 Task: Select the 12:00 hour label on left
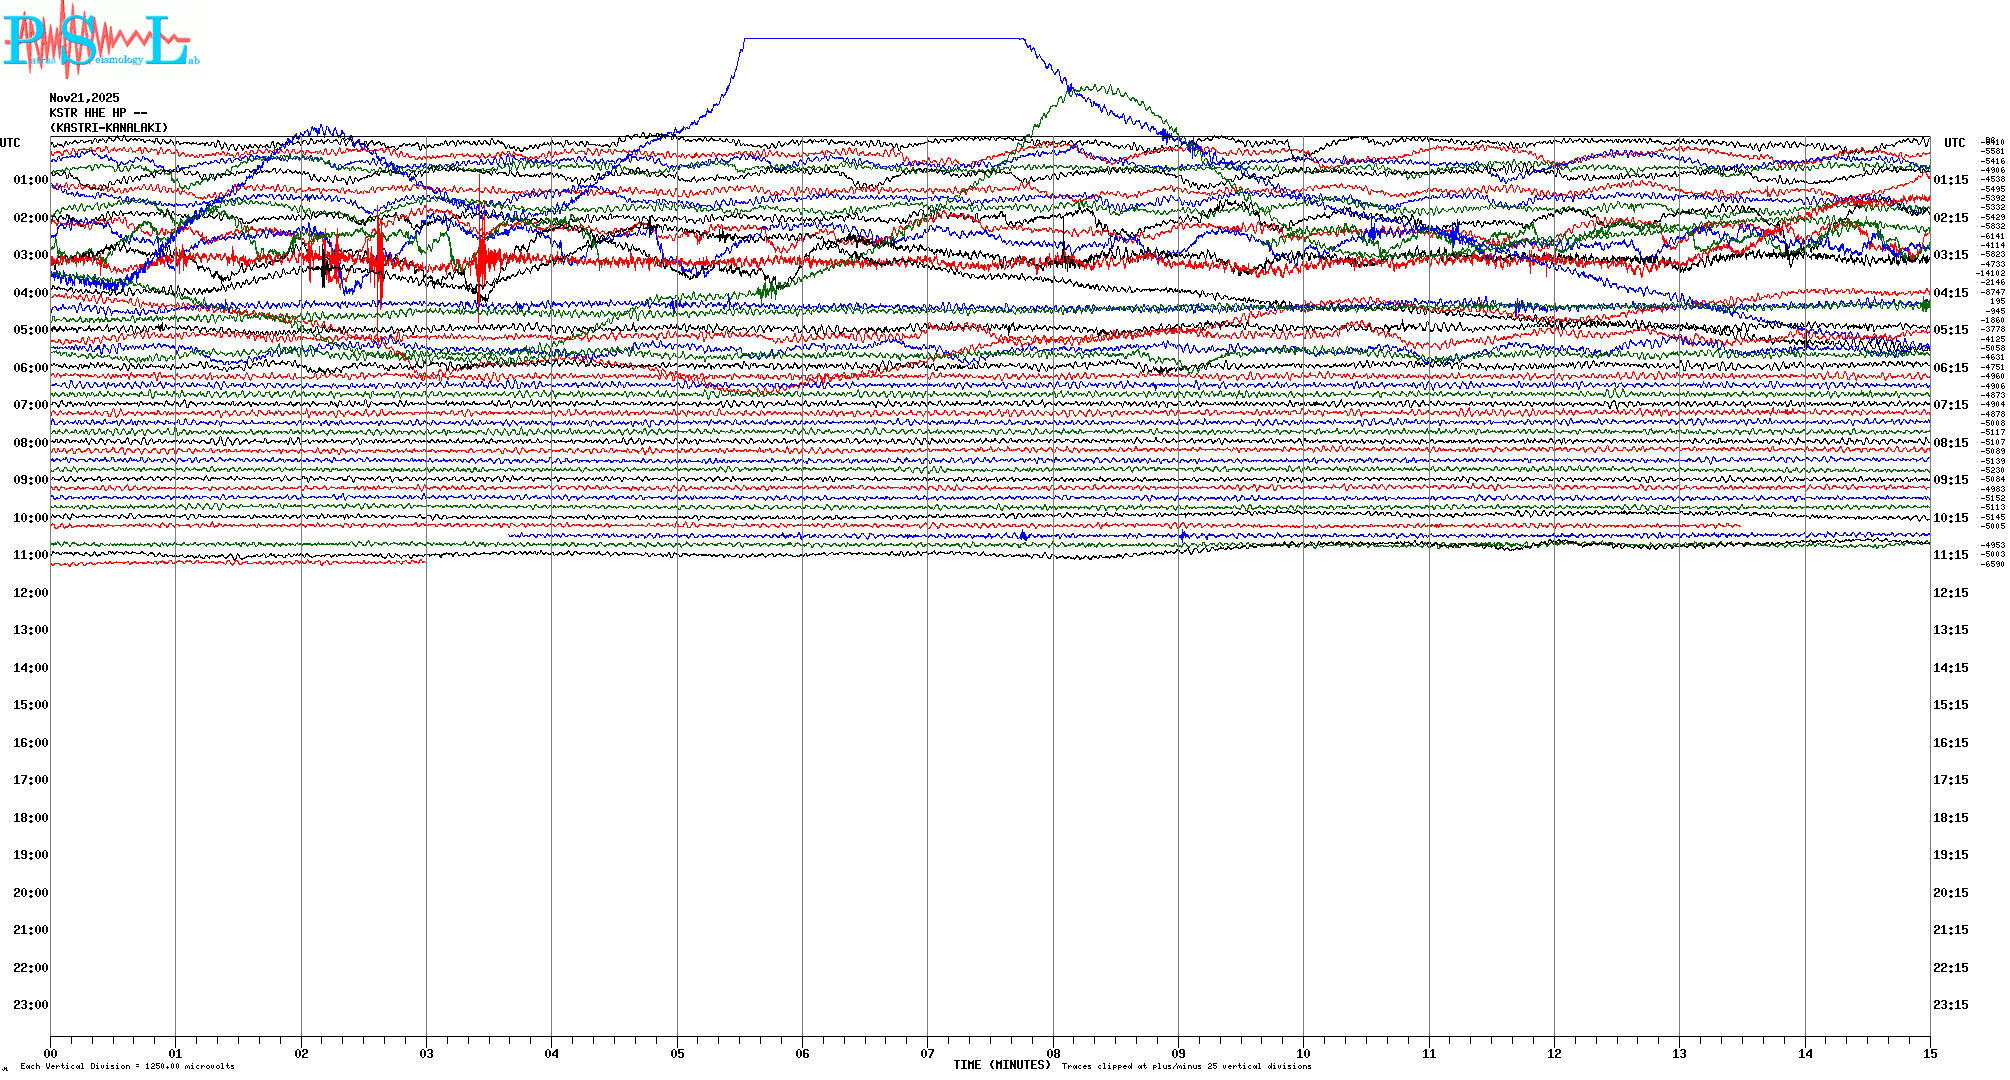coord(30,593)
